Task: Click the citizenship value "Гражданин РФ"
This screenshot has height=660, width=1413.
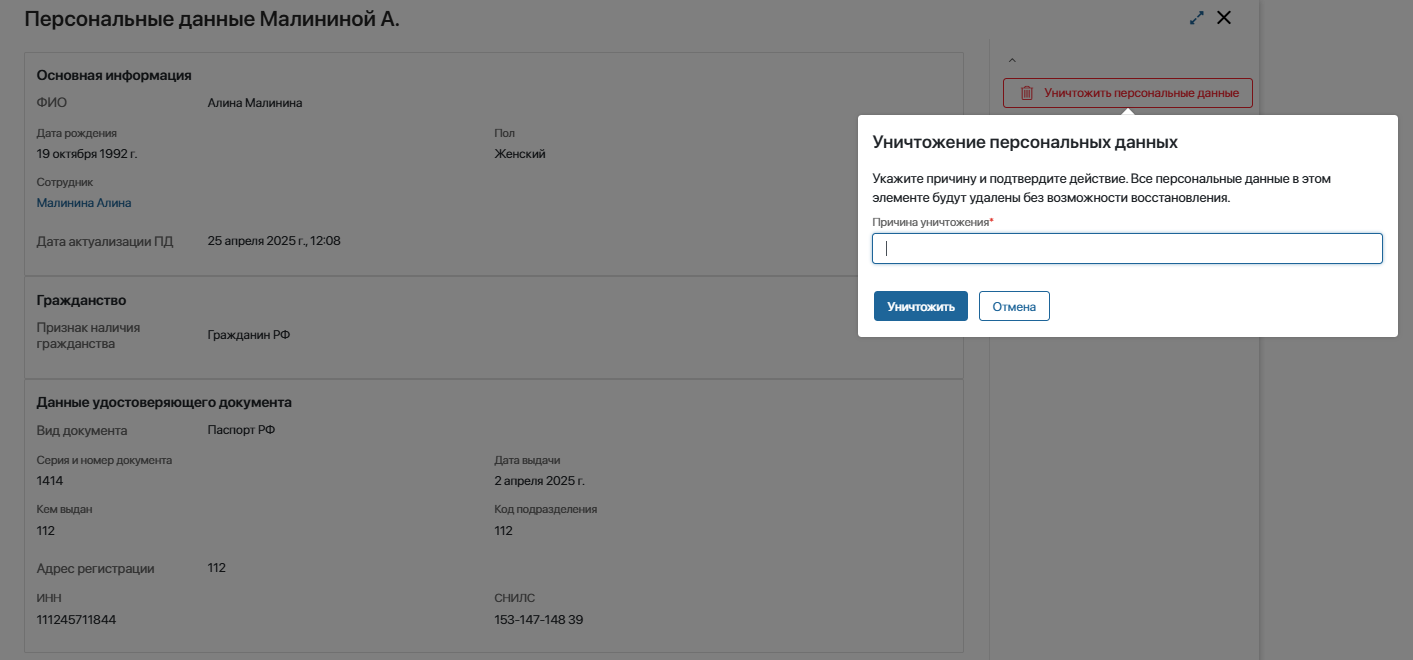Action: coord(249,335)
